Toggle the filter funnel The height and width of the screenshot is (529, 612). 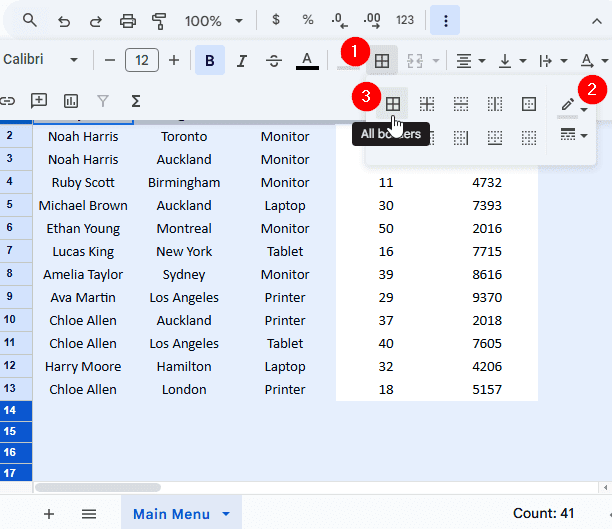pos(103,101)
